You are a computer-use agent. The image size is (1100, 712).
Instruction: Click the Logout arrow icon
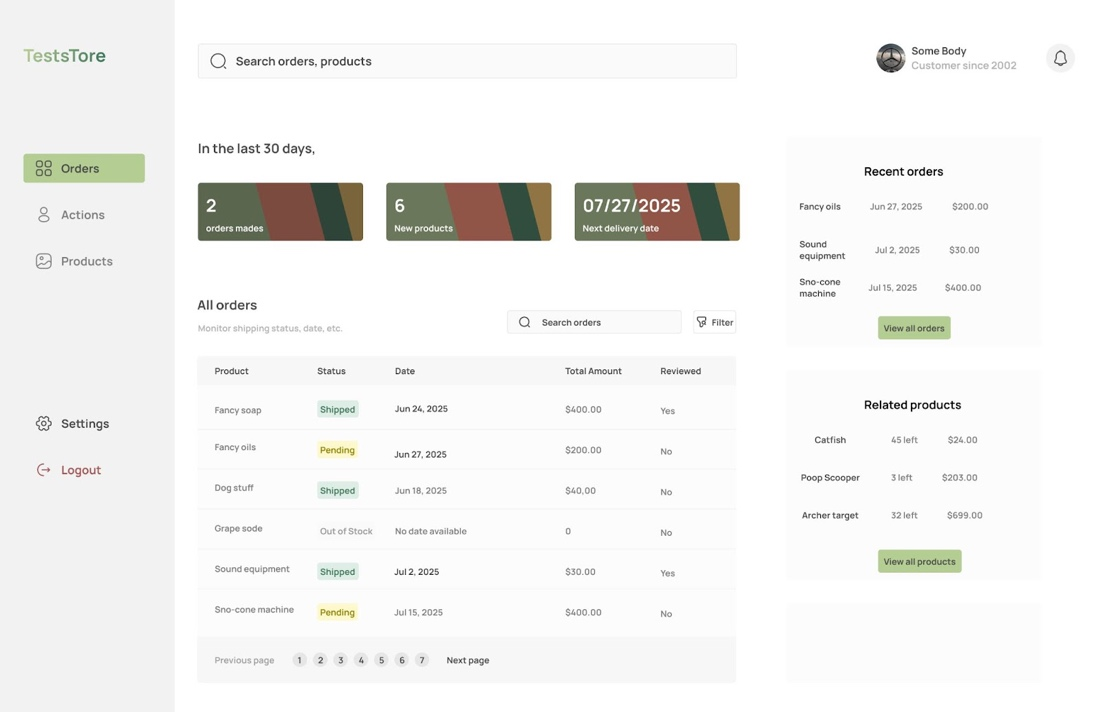click(43, 469)
